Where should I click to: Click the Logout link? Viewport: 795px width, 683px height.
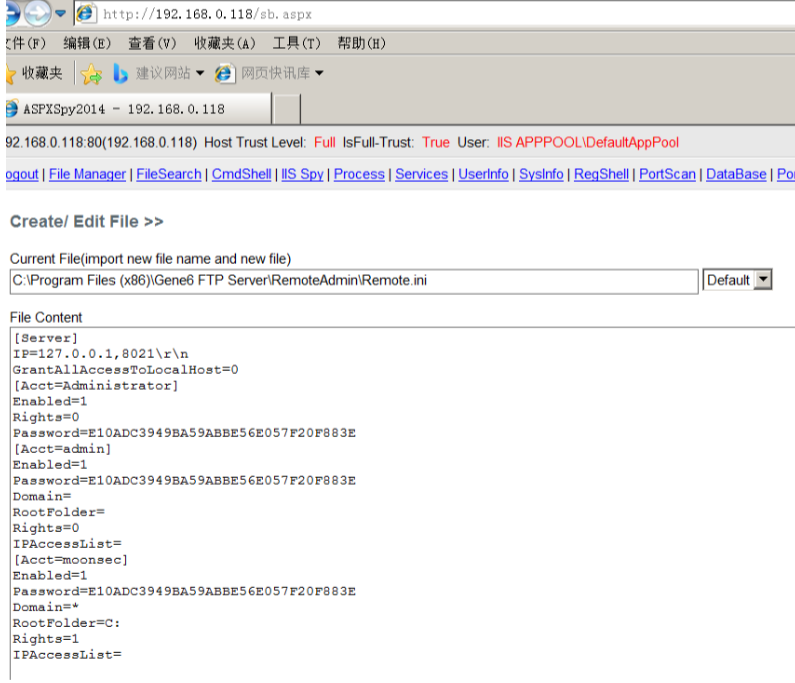(x=22, y=174)
